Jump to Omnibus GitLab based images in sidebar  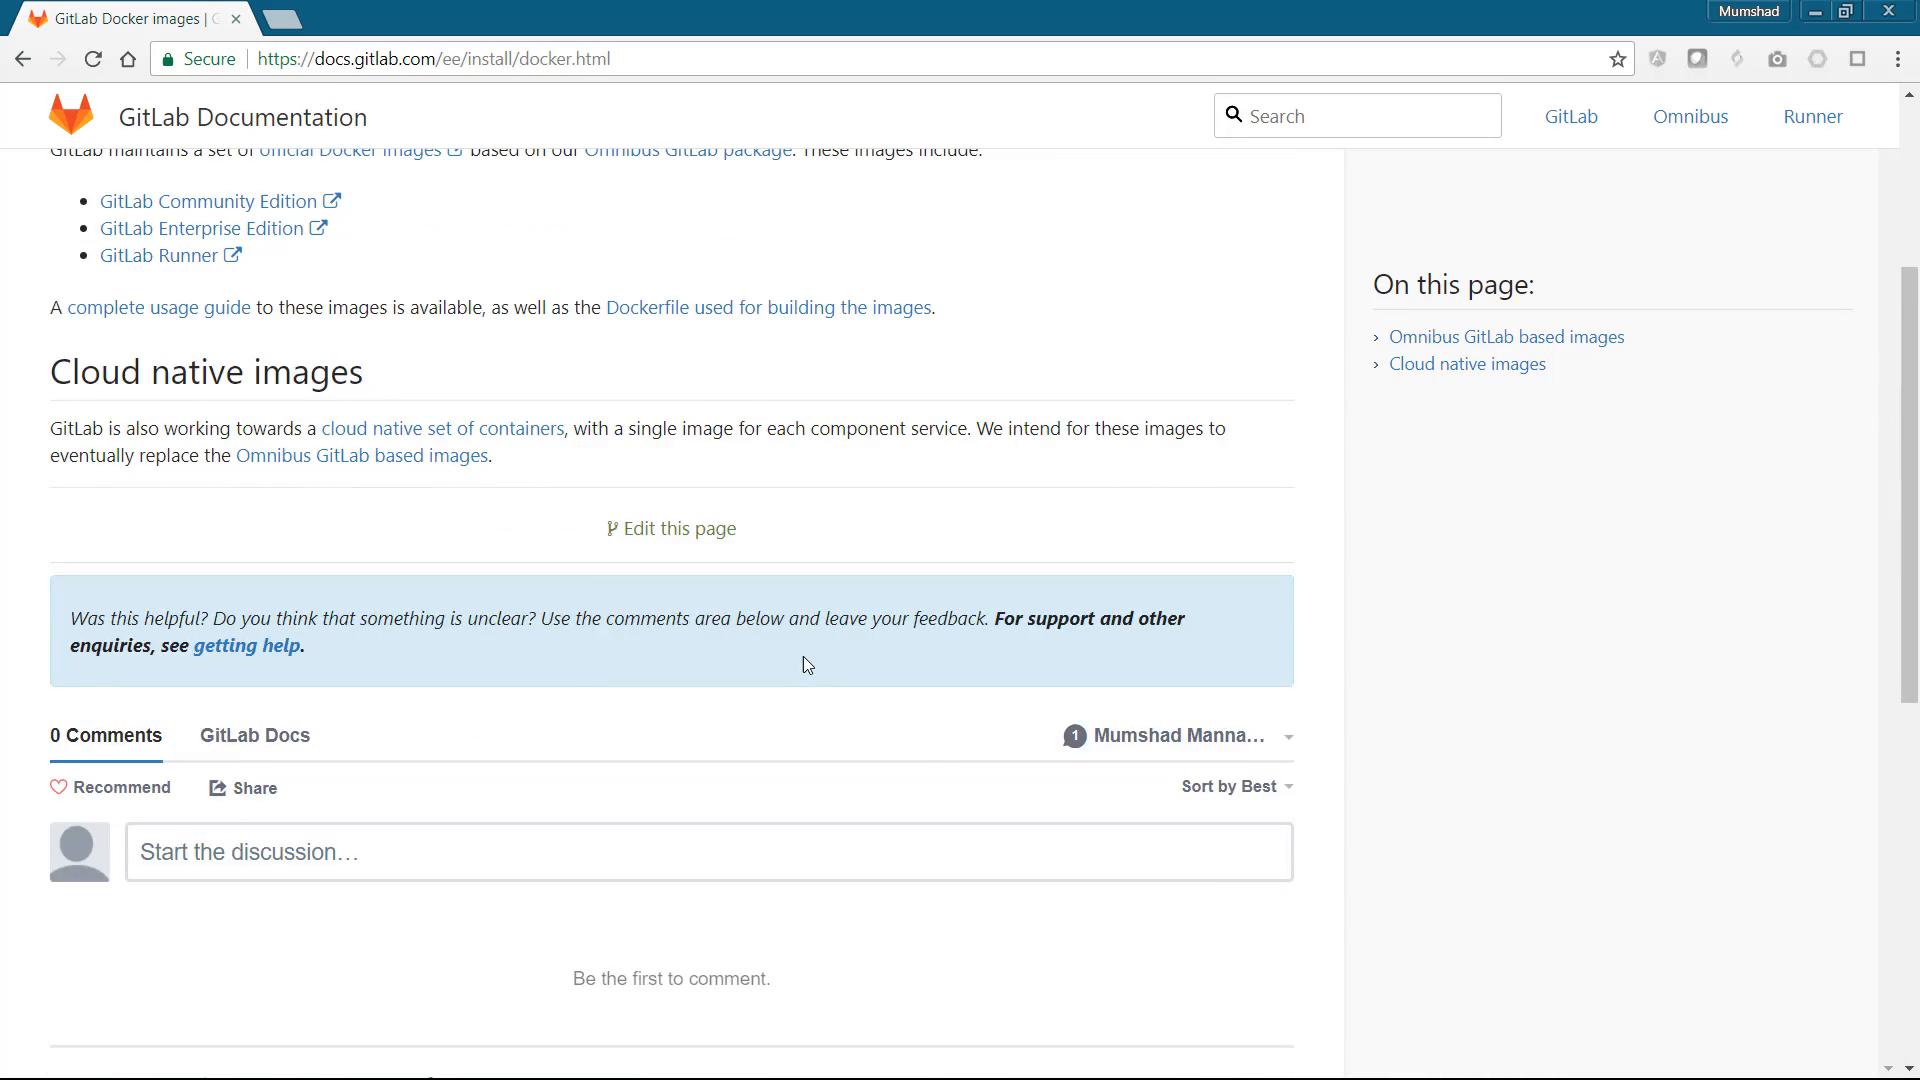pos(1506,337)
